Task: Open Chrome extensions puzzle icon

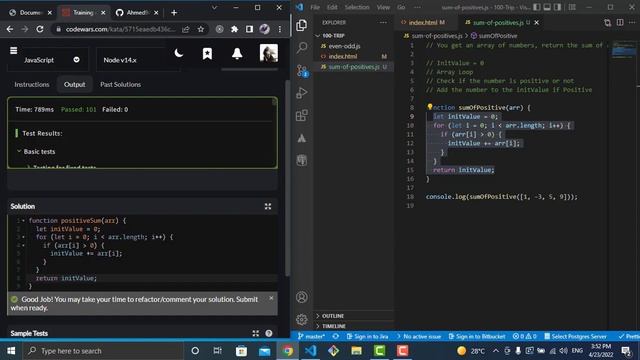Action: click(234, 29)
